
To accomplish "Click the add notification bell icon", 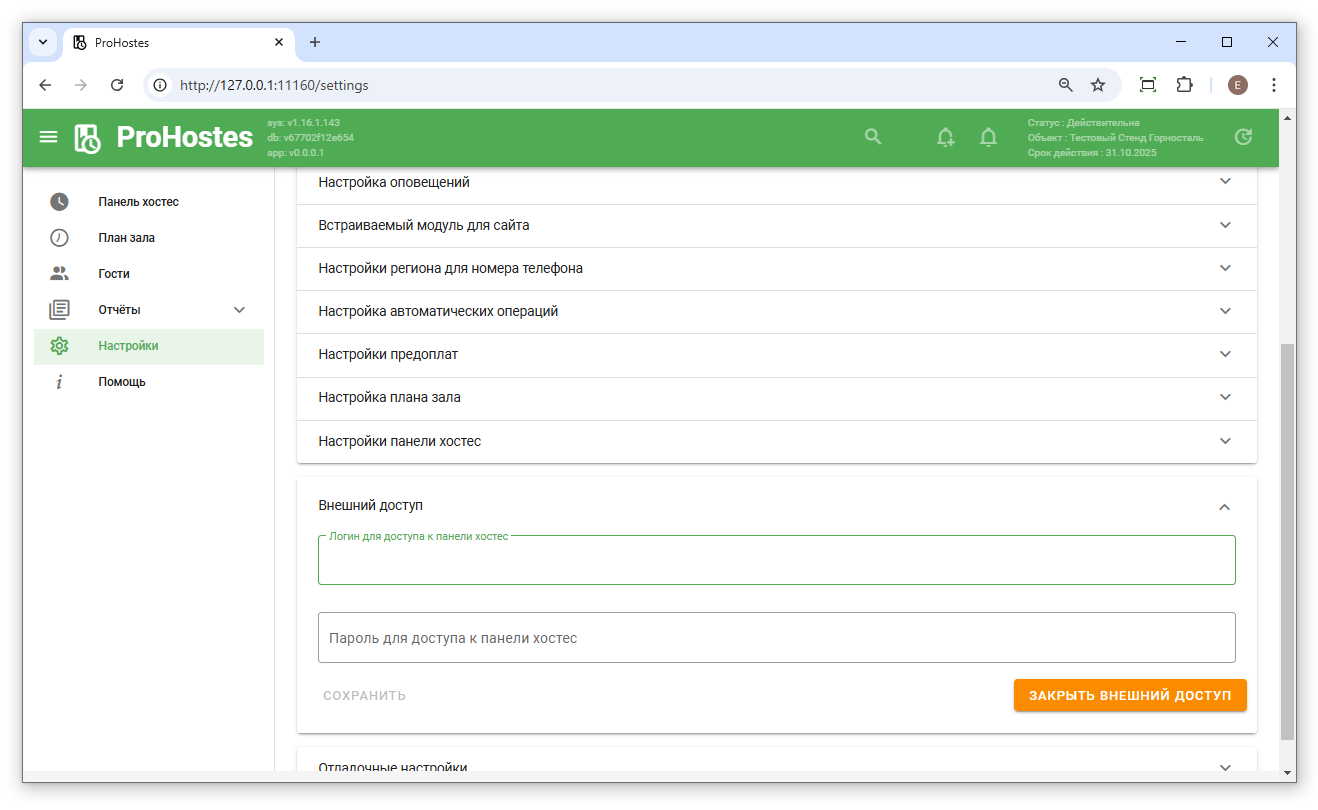I will (945, 138).
